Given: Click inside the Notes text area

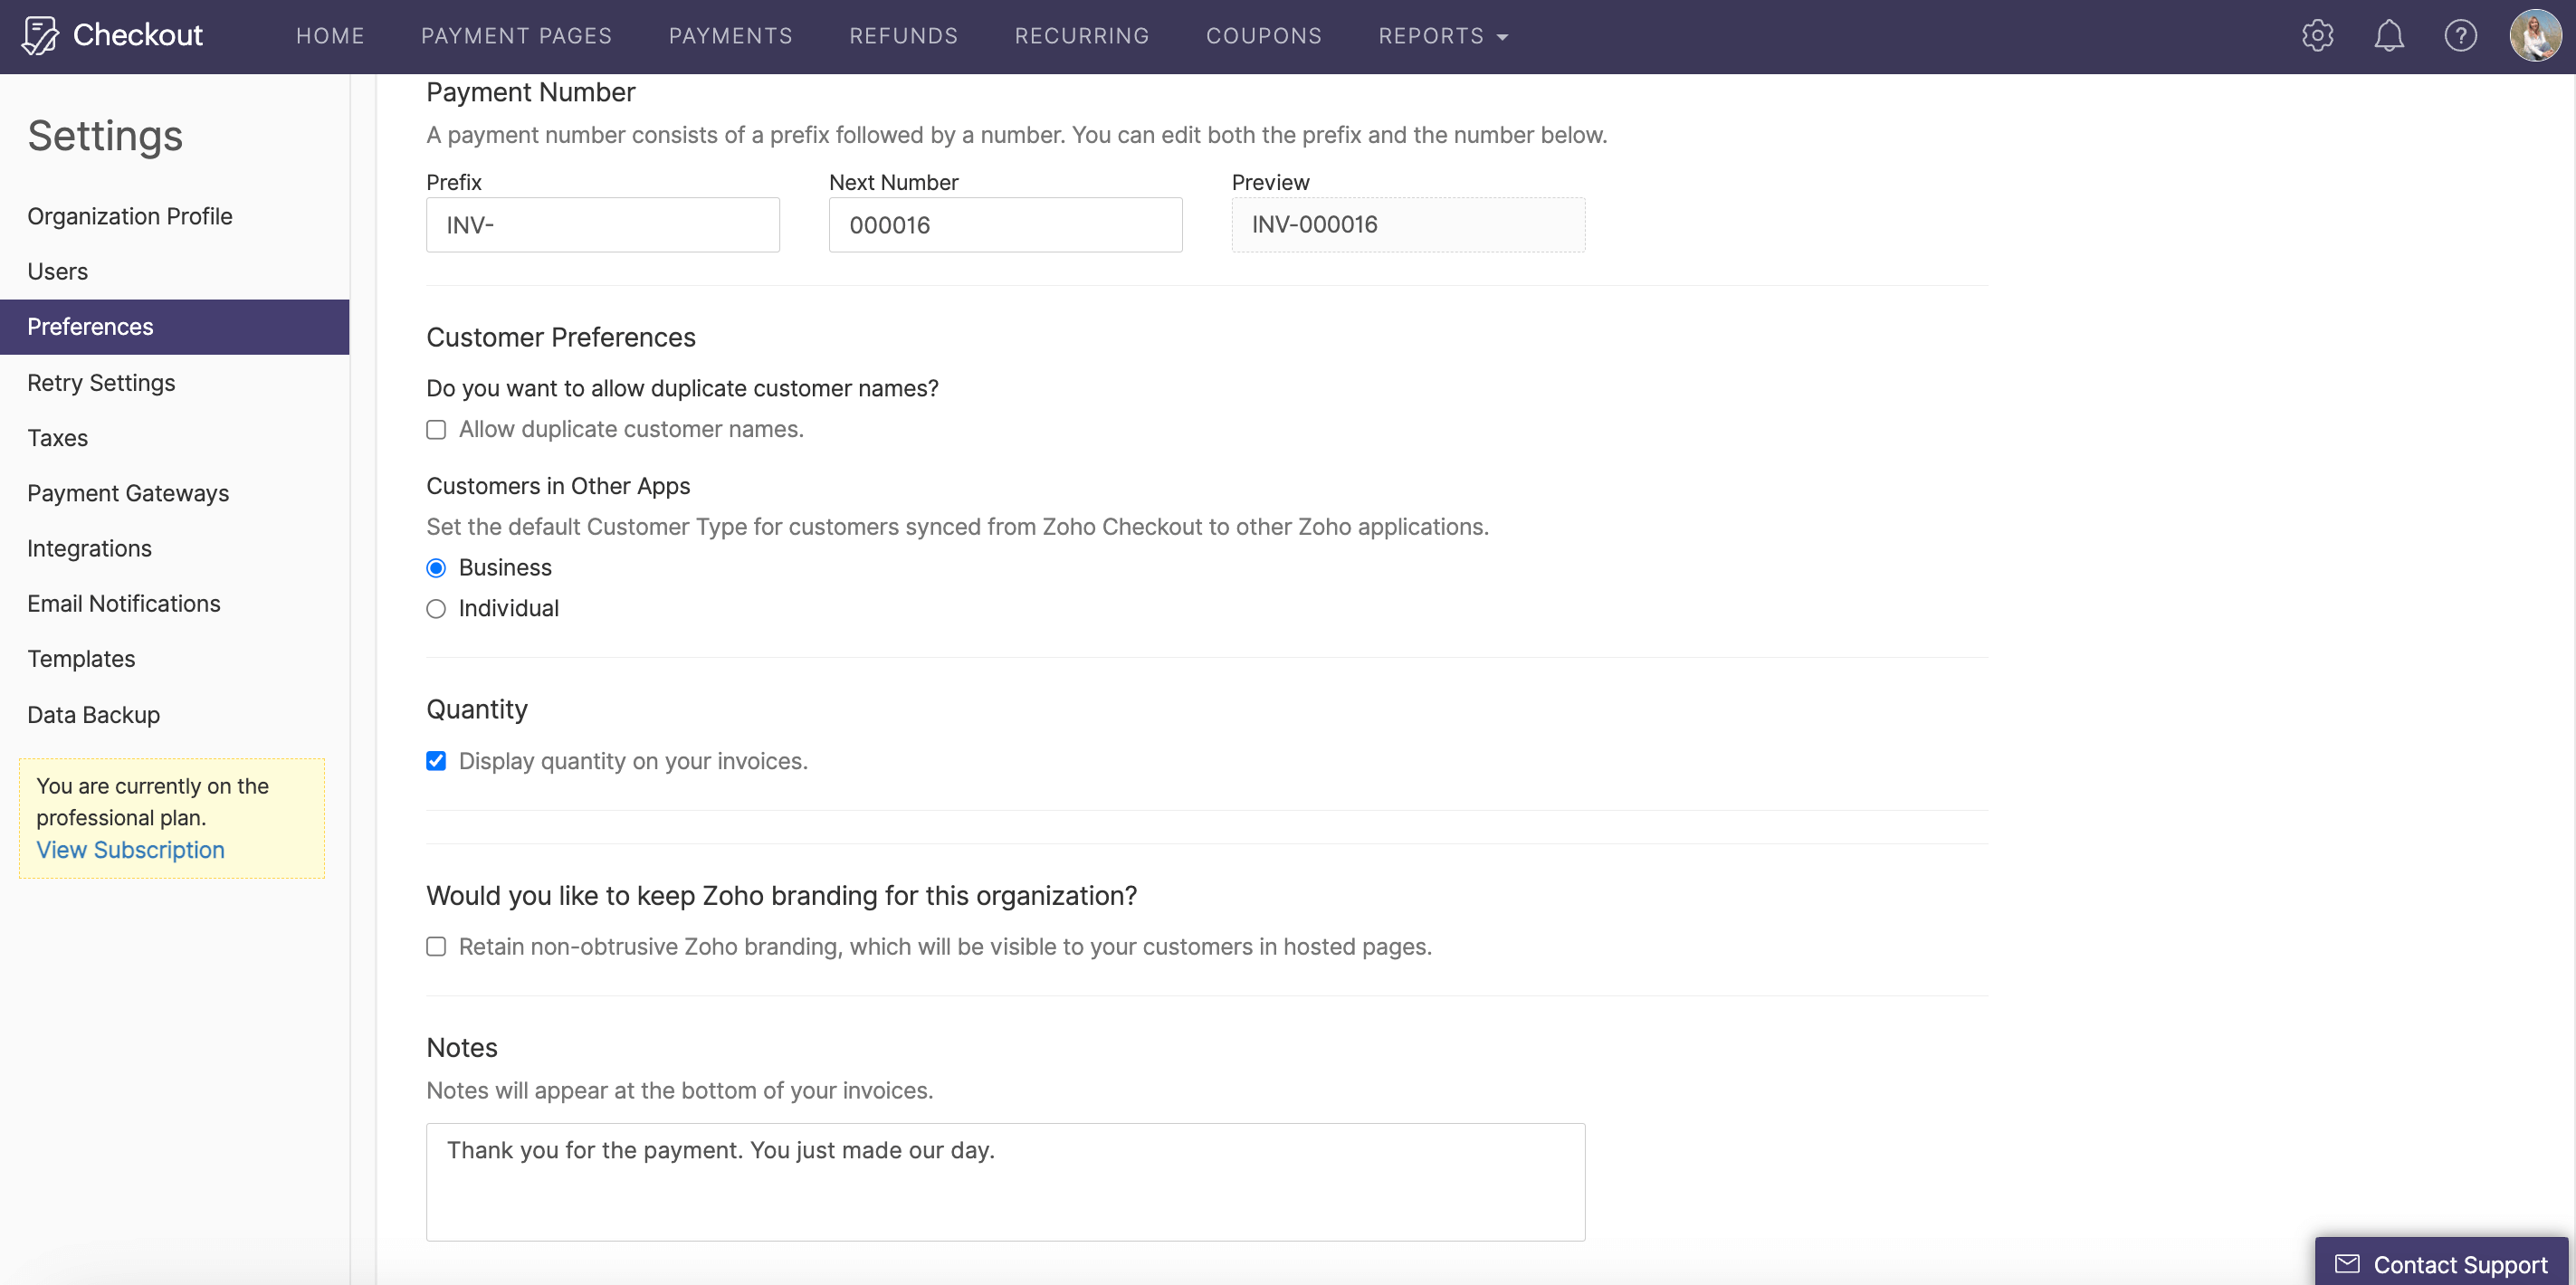Looking at the screenshot, I should coord(1004,1181).
